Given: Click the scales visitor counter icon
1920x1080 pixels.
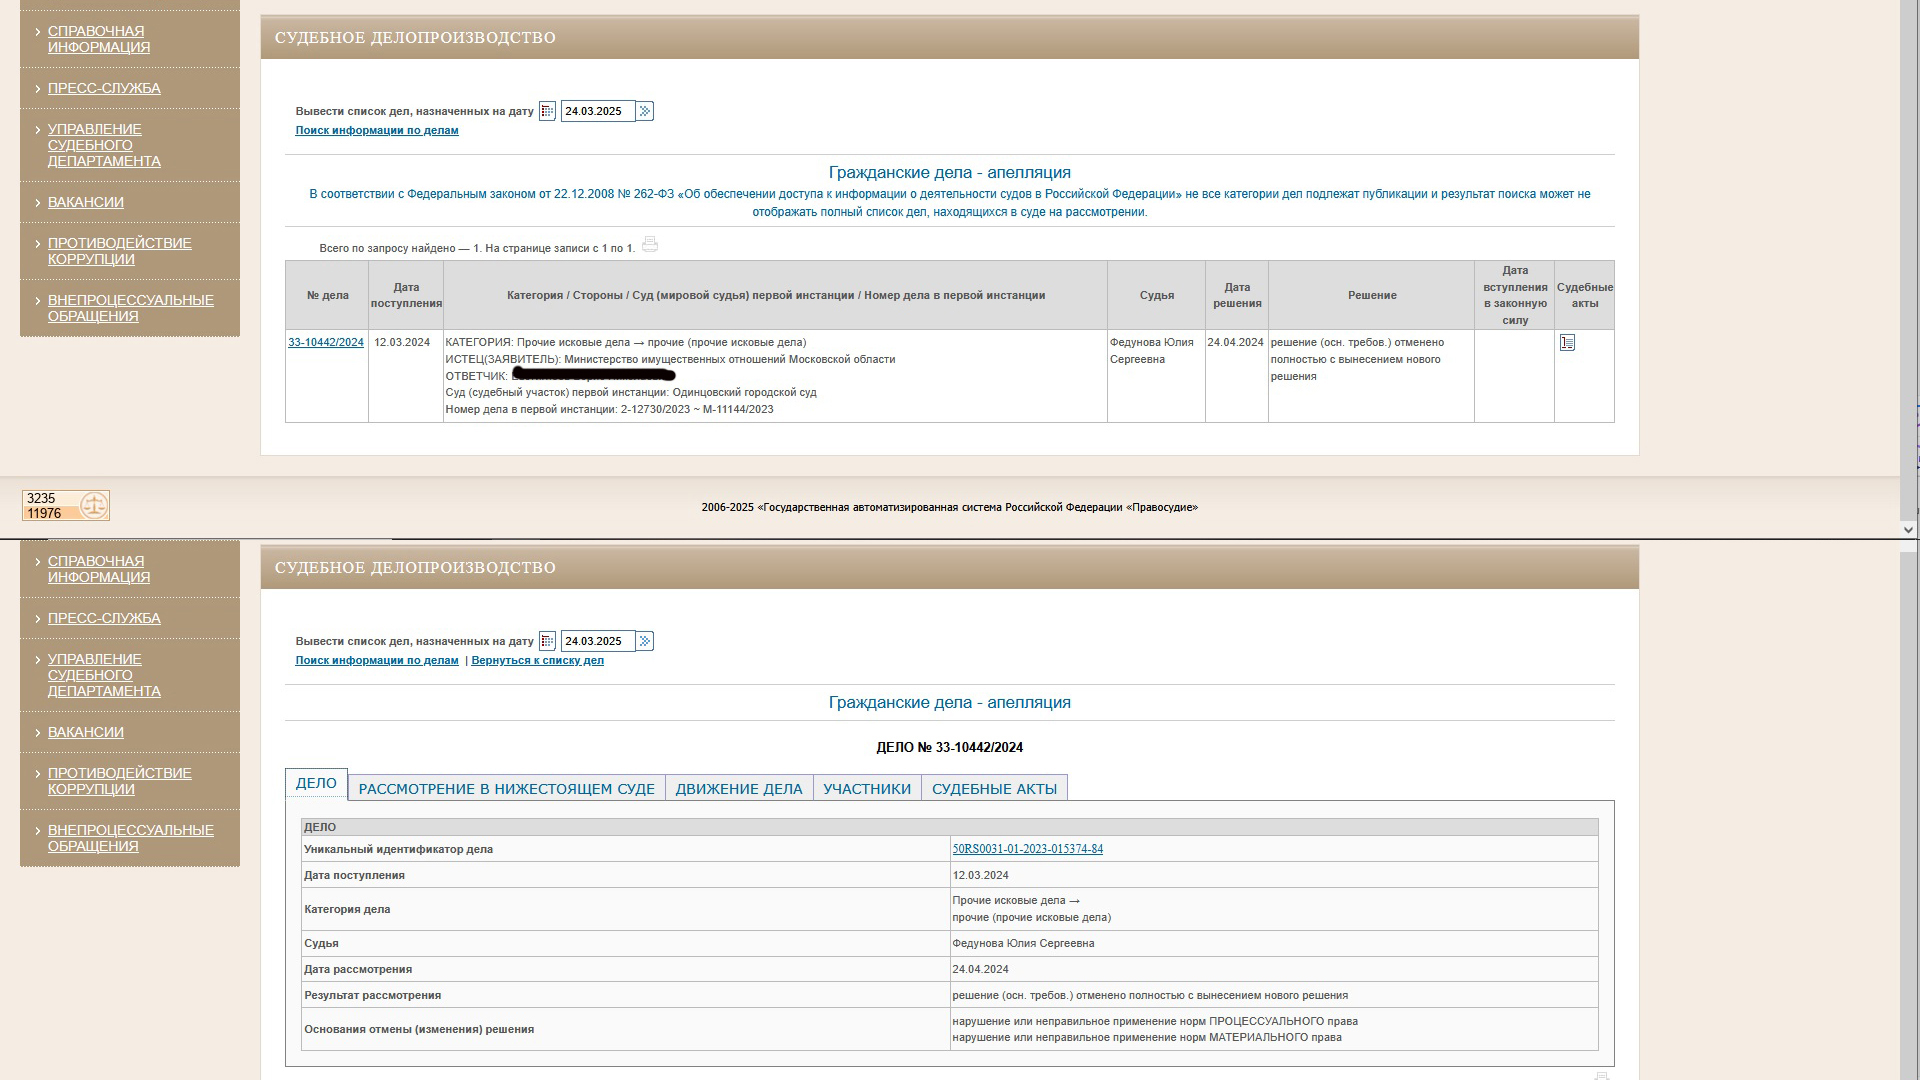Looking at the screenshot, I should tap(93, 506).
